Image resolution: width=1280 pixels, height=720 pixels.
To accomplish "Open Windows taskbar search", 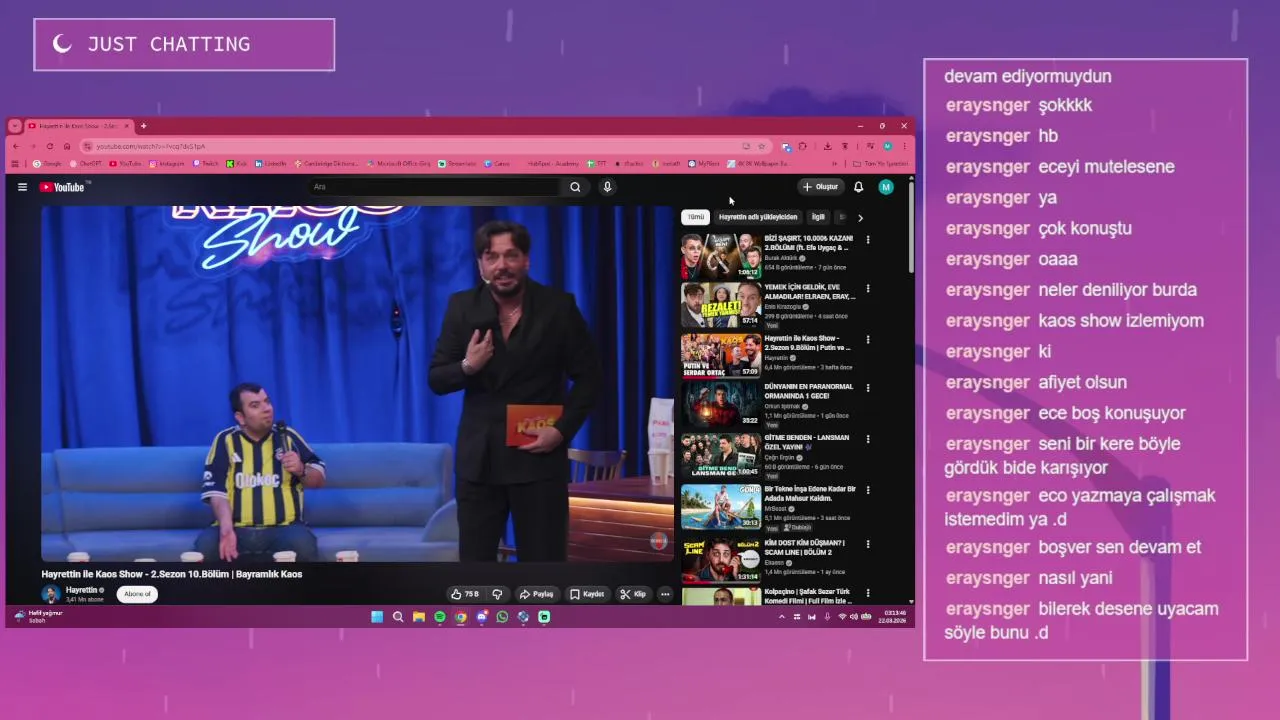I will coord(398,617).
